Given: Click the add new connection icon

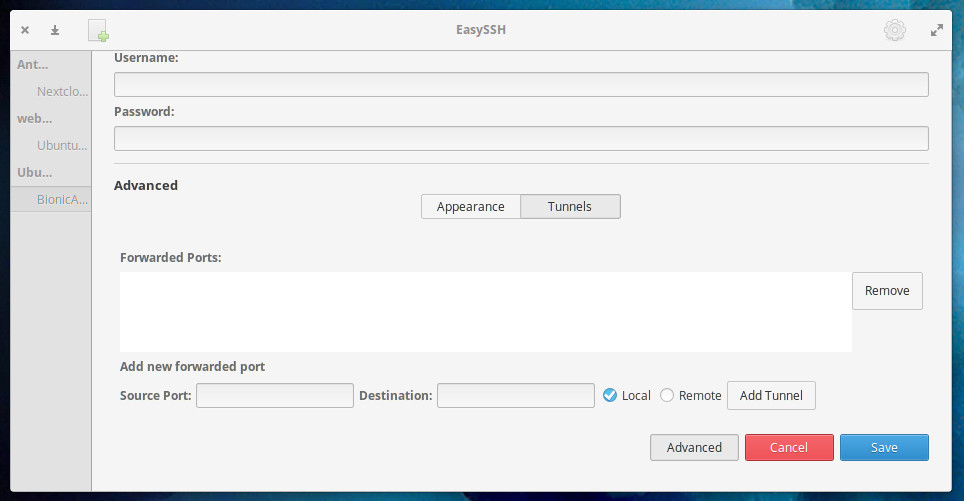Looking at the screenshot, I should pos(98,31).
